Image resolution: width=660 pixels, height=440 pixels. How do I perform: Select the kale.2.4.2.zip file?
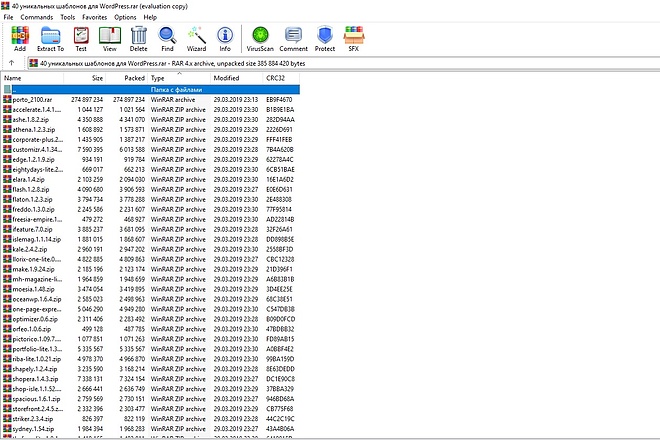(30, 249)
